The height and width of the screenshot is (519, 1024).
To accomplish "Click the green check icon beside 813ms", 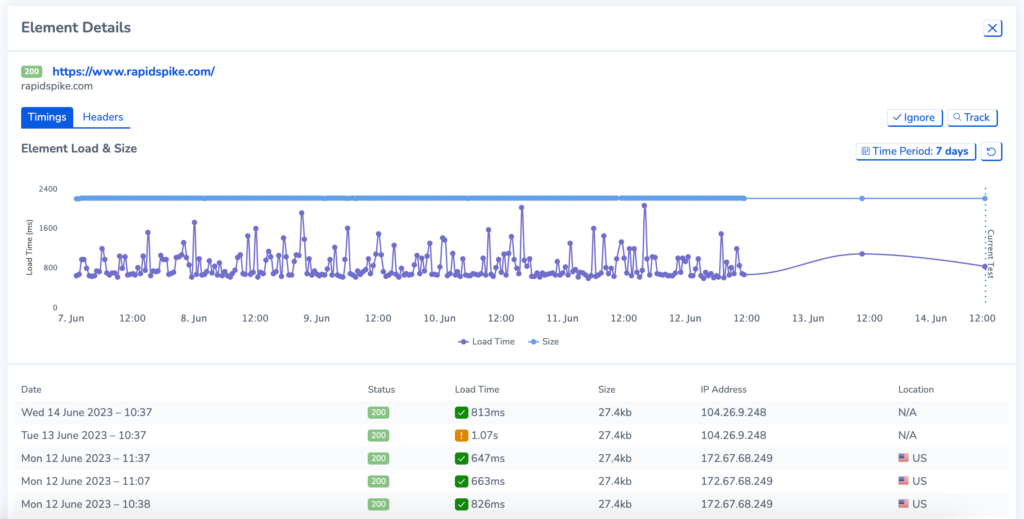I will (x=461, y=413).
